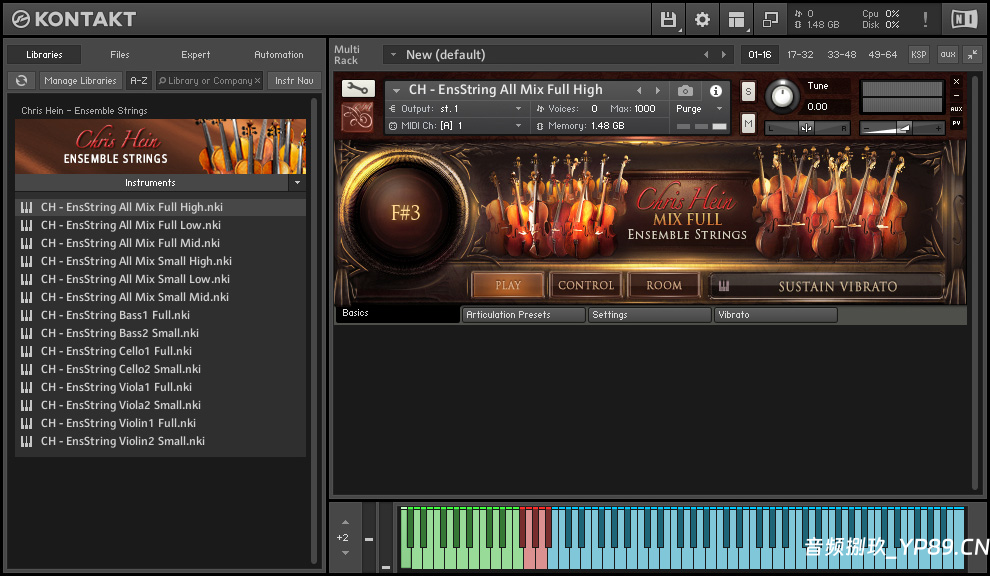
Task: Open Kontakt options with the gear icon
Action: point(702,19)
